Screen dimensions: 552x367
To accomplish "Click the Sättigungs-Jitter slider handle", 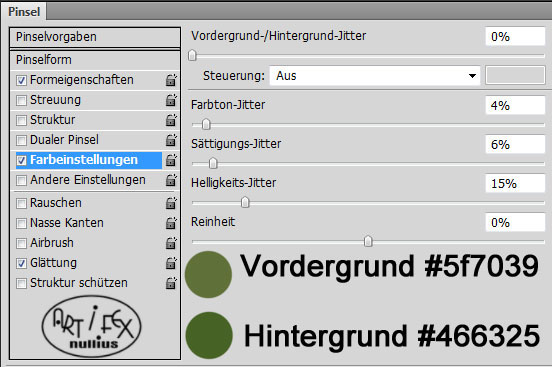I will (213, 163).
